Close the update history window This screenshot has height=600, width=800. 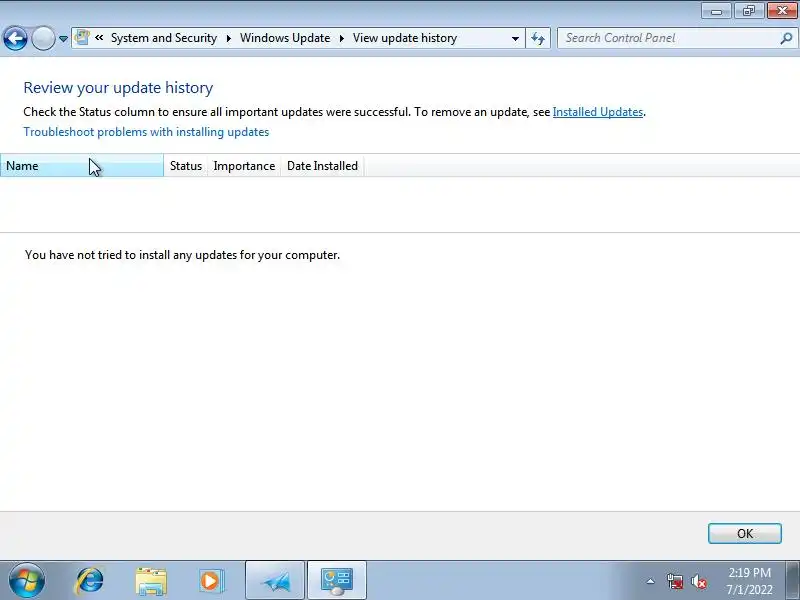coord(782,11)
